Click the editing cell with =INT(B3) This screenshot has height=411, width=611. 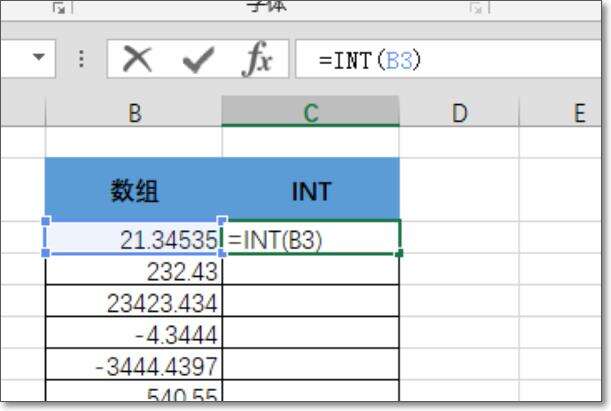pos(311,238)
